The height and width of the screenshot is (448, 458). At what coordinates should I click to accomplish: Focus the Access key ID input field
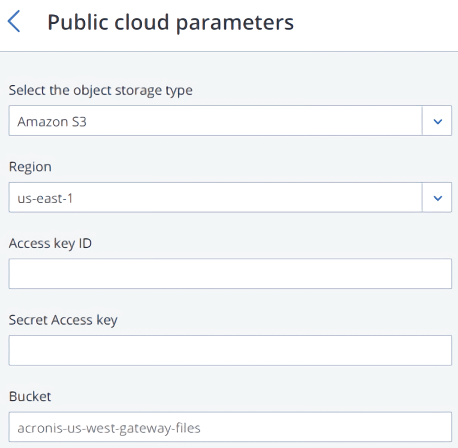click(x=230, y=273)
